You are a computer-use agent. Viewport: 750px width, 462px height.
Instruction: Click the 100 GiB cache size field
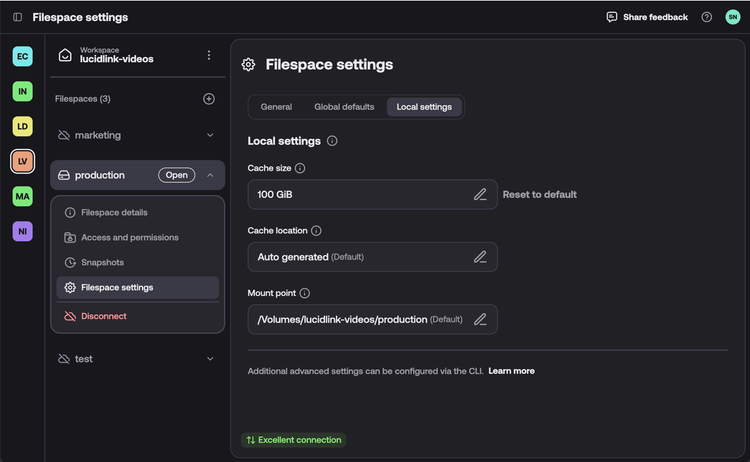pos(373,194)
